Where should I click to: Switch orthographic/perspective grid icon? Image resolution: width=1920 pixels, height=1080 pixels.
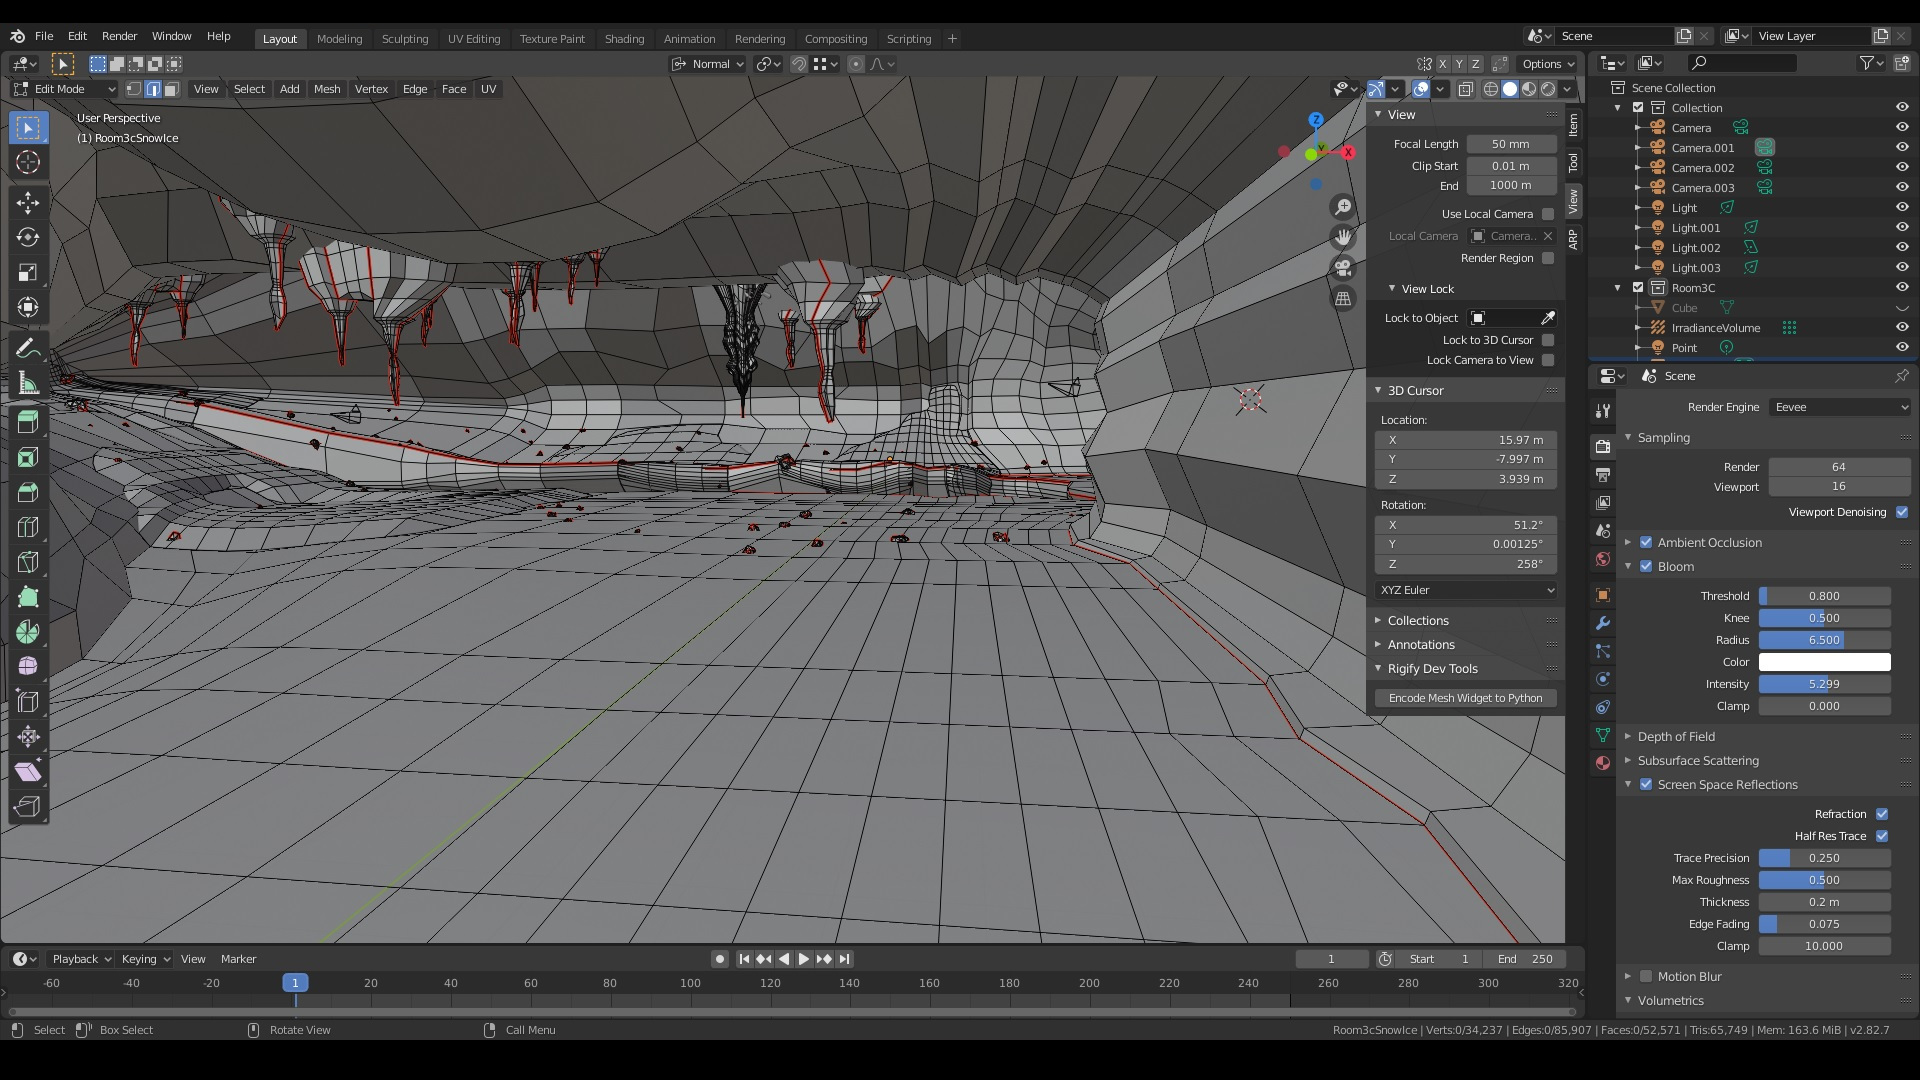point(1343,298)
